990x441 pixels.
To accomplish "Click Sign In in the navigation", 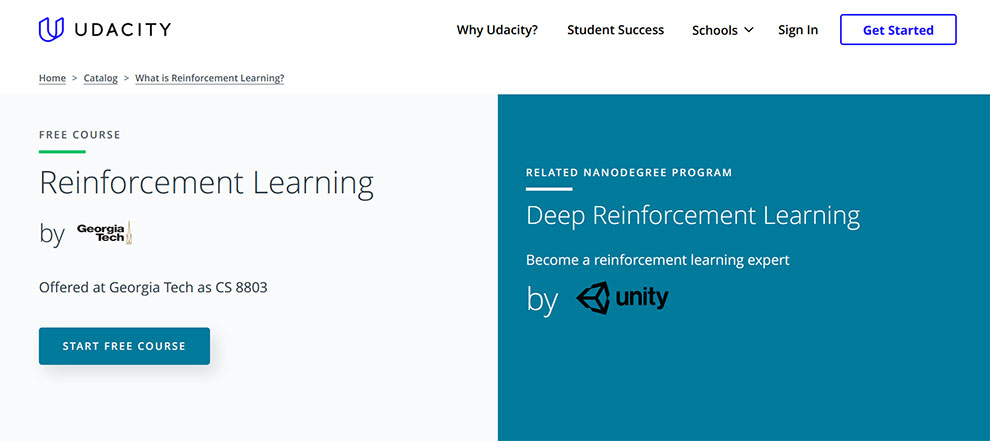I will (x=798, y=30).
